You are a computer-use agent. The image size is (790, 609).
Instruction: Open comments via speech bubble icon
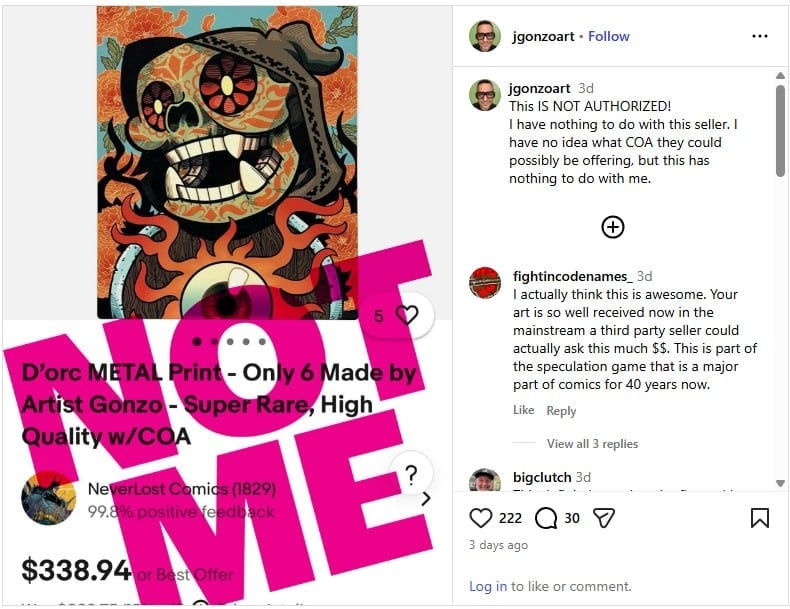546,518
